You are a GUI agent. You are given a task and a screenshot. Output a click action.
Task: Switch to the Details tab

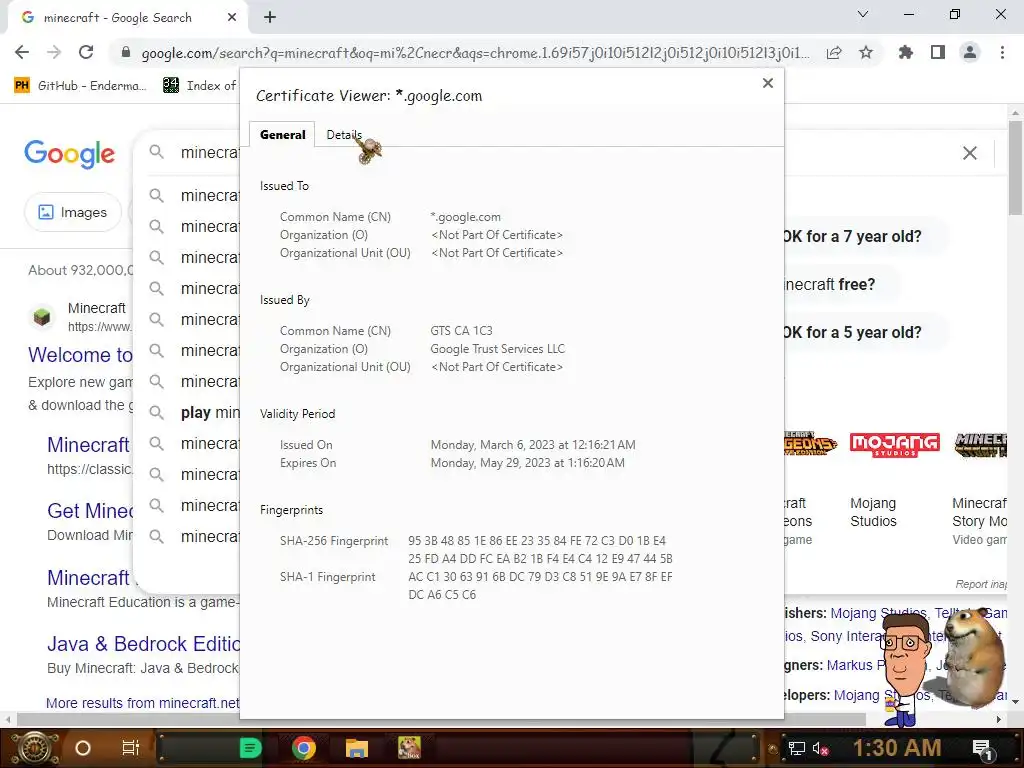pos(344,135)
